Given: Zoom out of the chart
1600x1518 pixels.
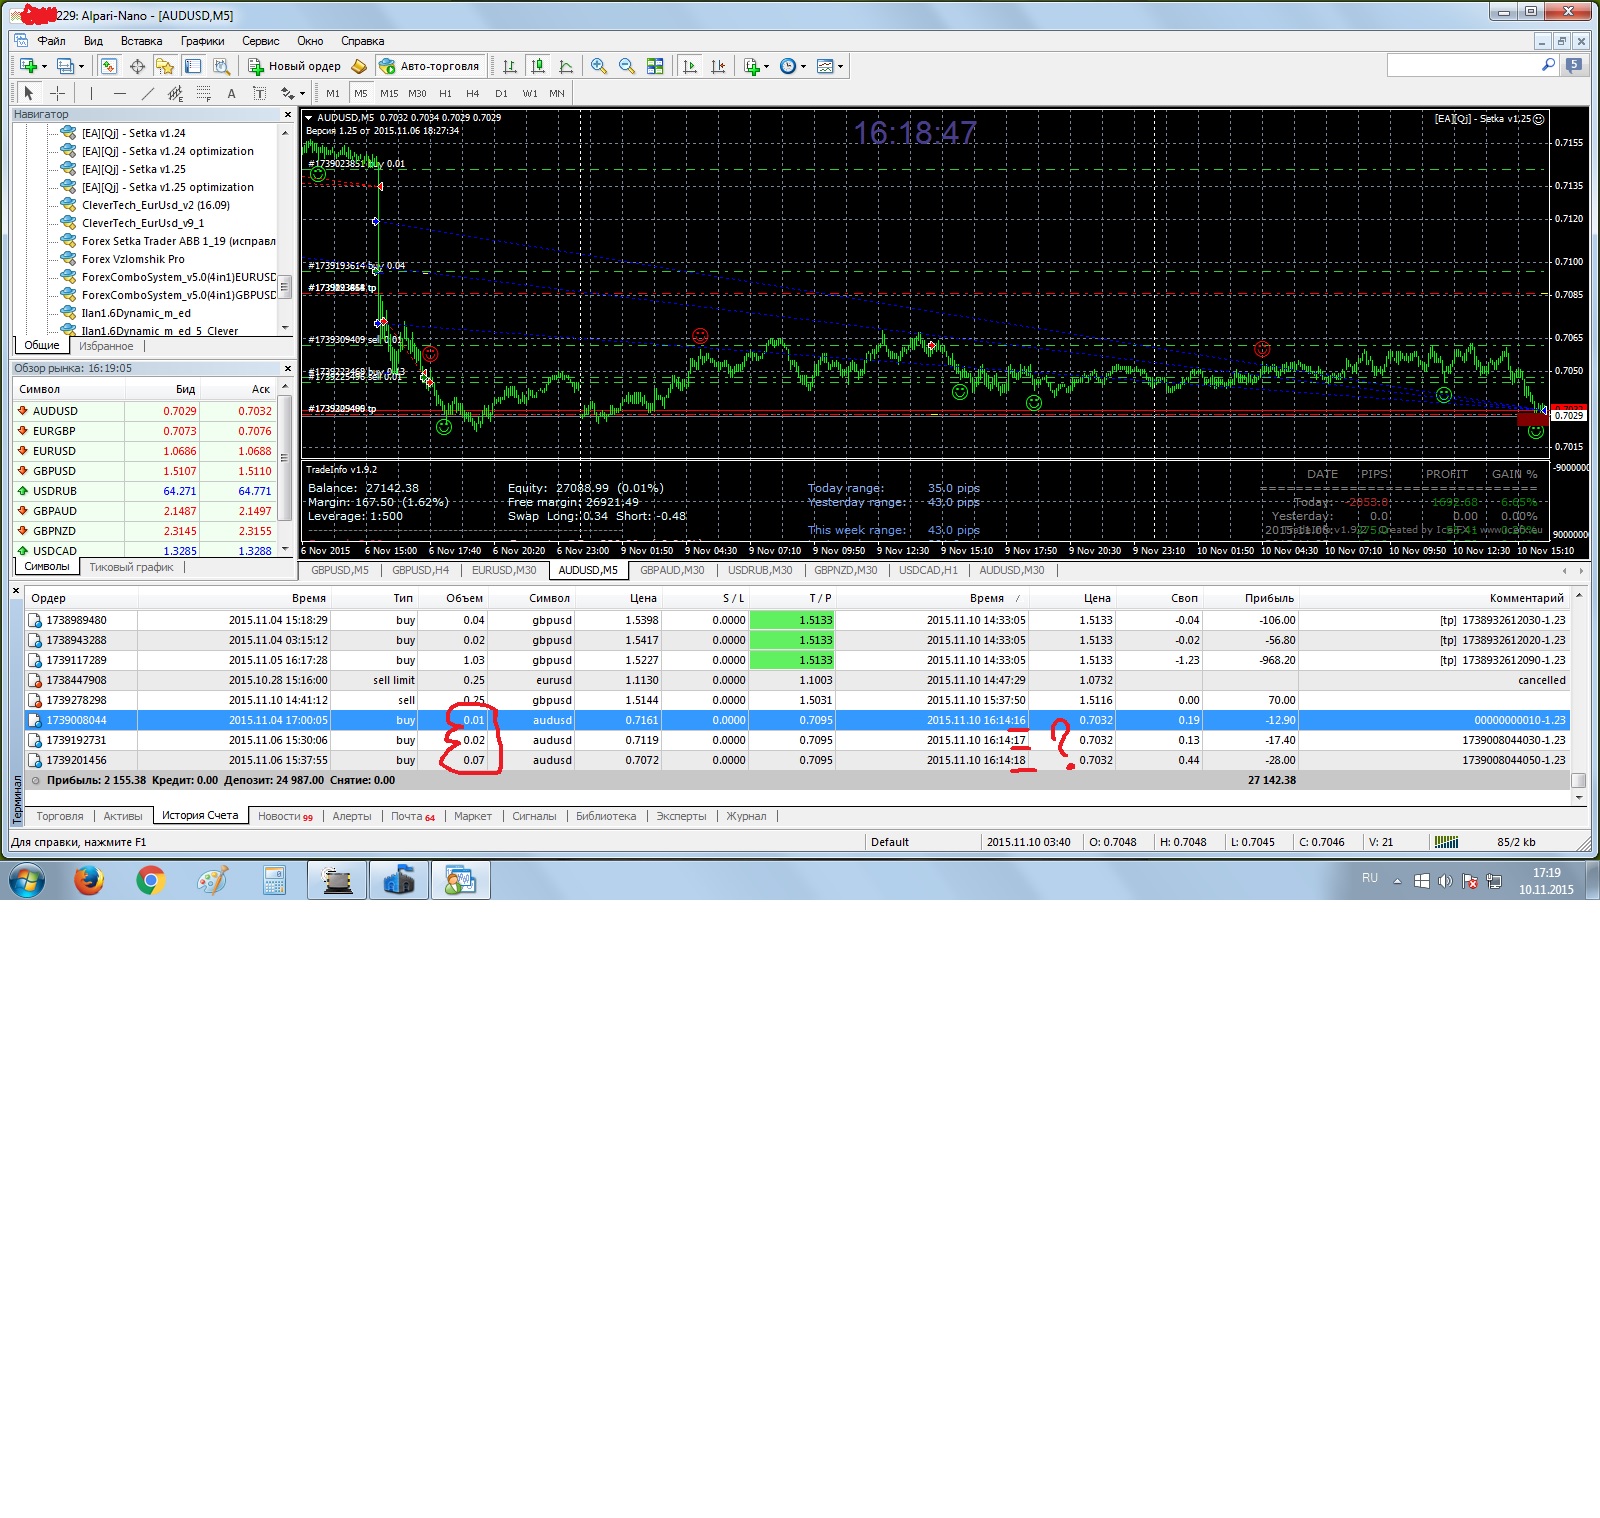Looking at the screenshot, I should [x=627, y=66].
